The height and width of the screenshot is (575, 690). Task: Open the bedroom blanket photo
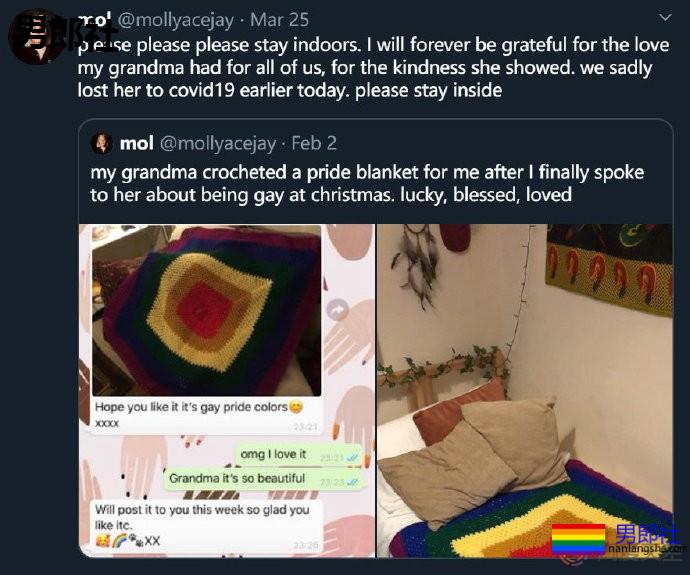(x=525, y=391)
